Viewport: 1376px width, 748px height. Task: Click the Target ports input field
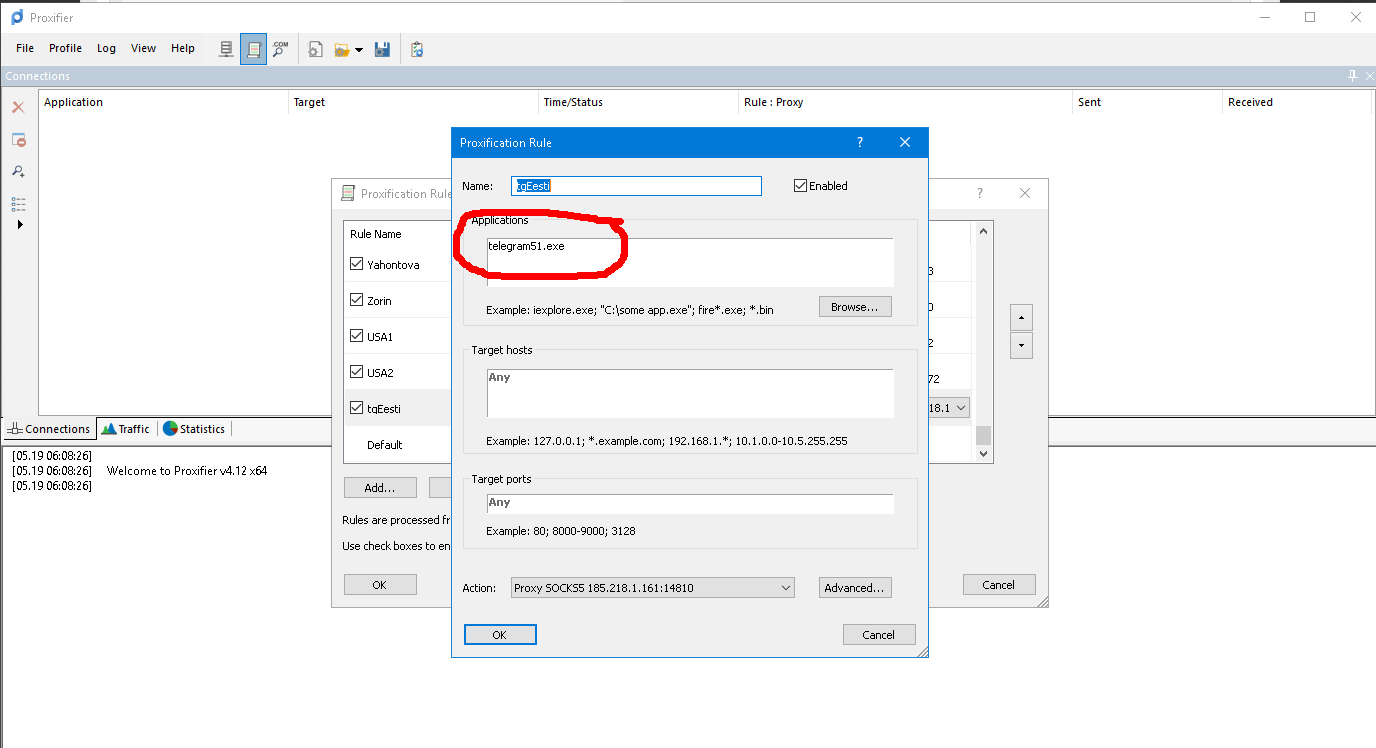[690, 504]
